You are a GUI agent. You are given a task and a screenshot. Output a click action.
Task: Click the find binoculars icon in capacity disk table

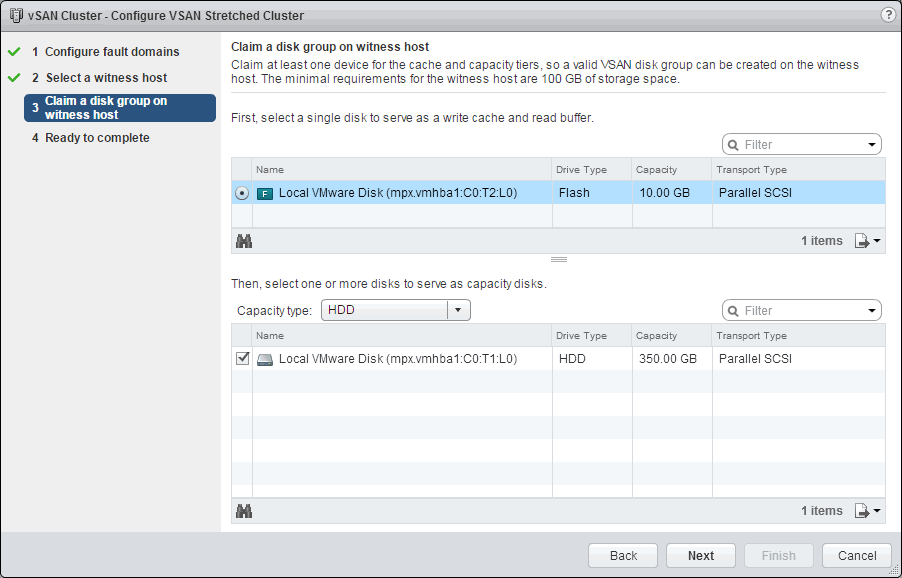coord(243,511)
